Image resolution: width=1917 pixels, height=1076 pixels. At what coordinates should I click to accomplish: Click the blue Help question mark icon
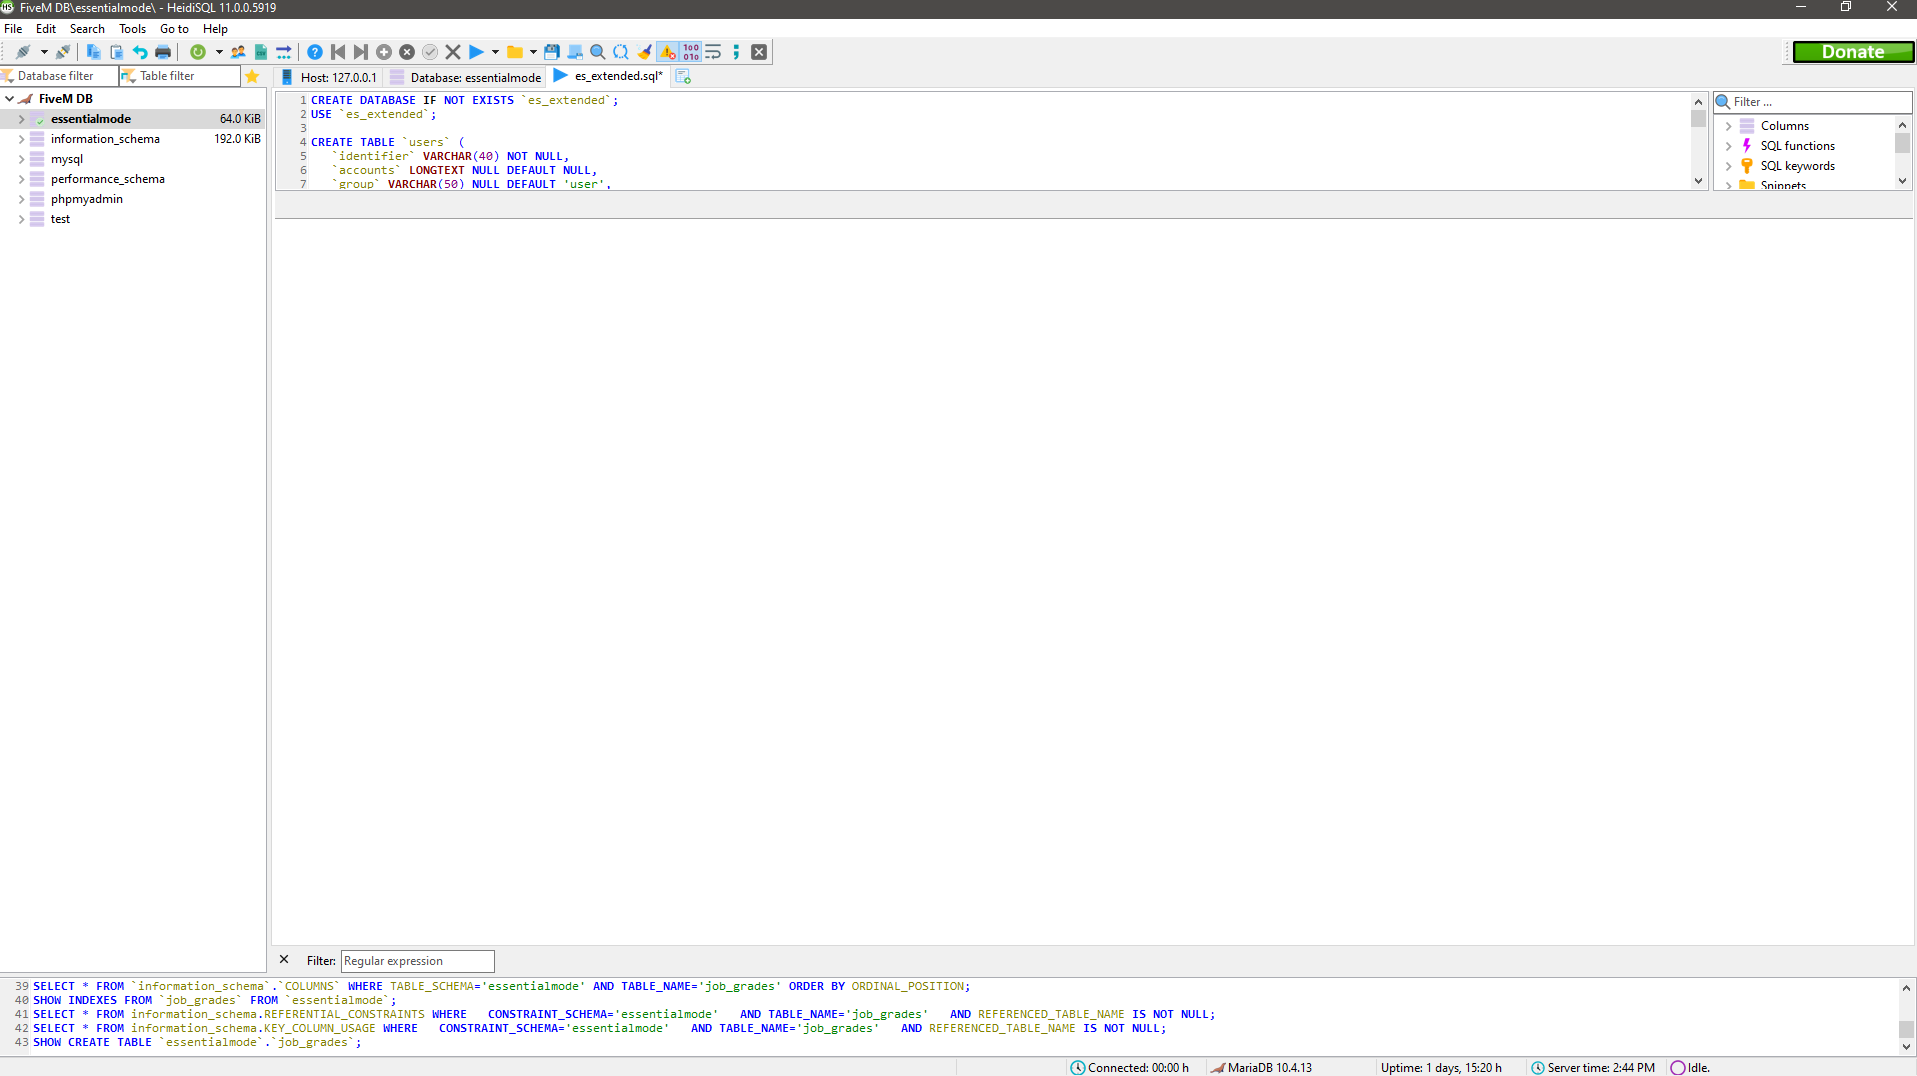[315, 52]
